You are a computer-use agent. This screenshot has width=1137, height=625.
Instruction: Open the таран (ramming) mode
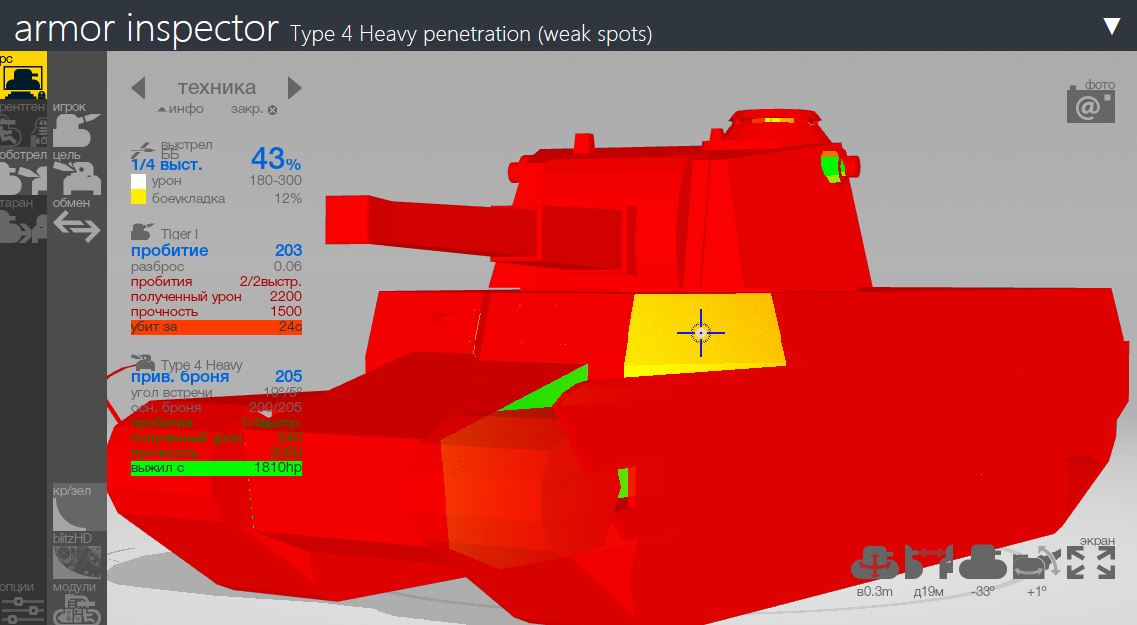(23, 220)
